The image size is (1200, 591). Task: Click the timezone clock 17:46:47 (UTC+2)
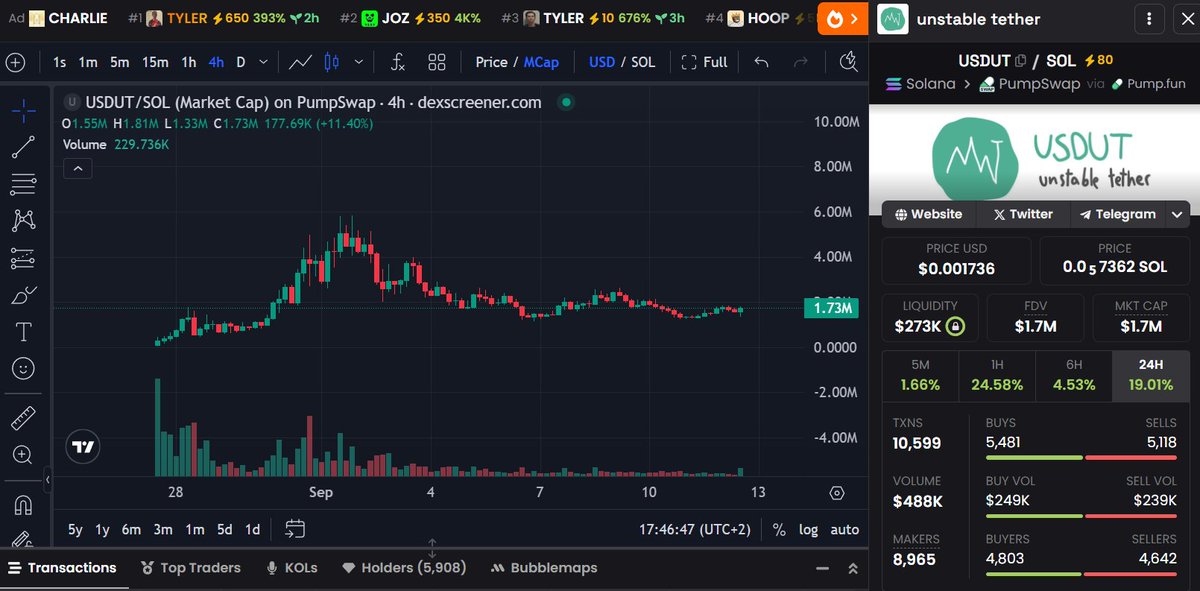695,530
